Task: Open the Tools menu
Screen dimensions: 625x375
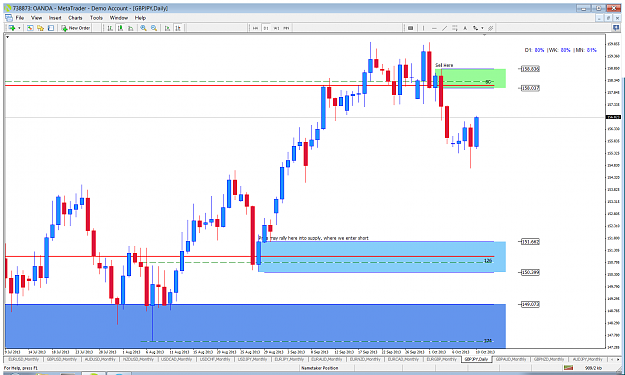Action: point(96,18)
